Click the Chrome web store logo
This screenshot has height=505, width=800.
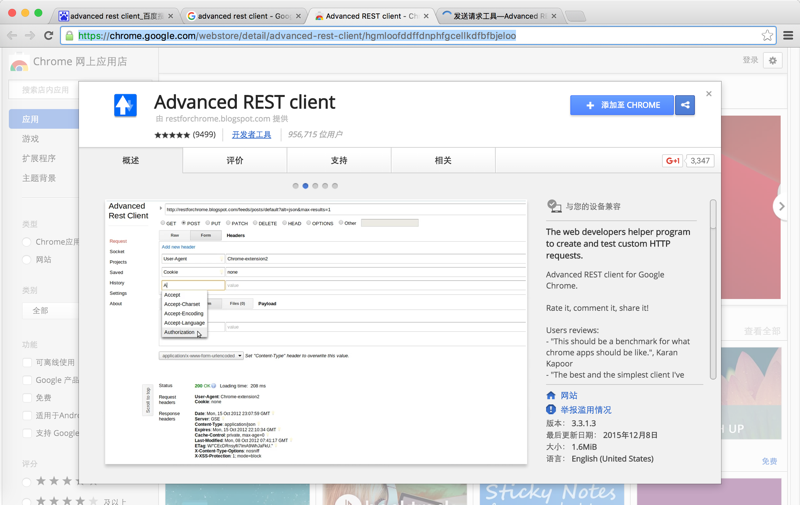click(19, 62)
